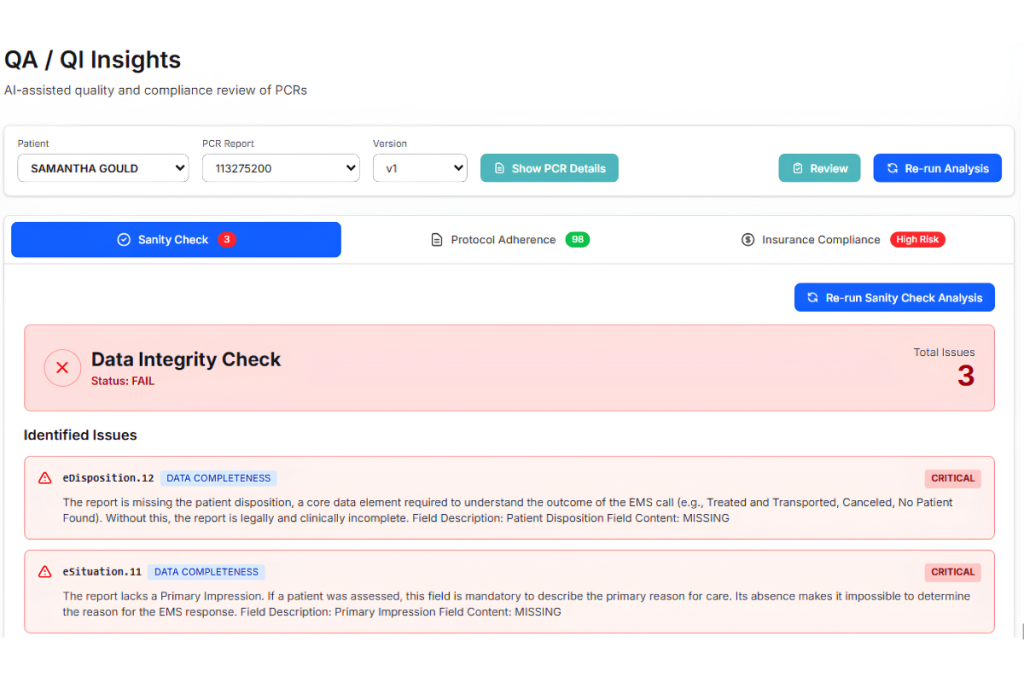
Task: Click the dollar icon on Insurance Compliance
Action: [748, 240]
